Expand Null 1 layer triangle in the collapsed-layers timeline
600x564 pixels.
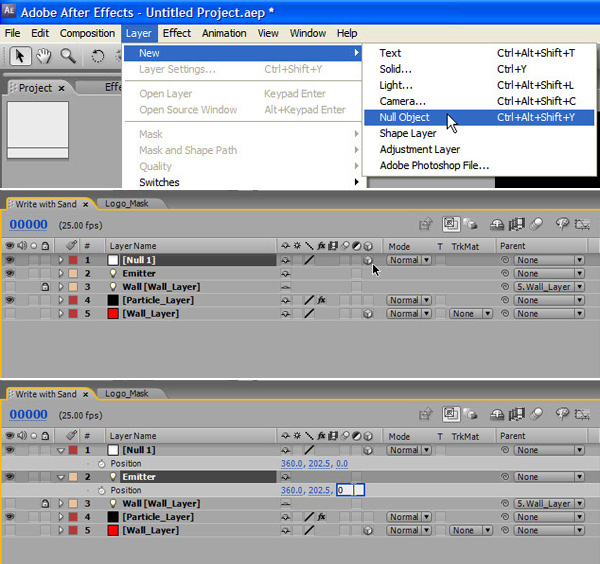(60, 260)
